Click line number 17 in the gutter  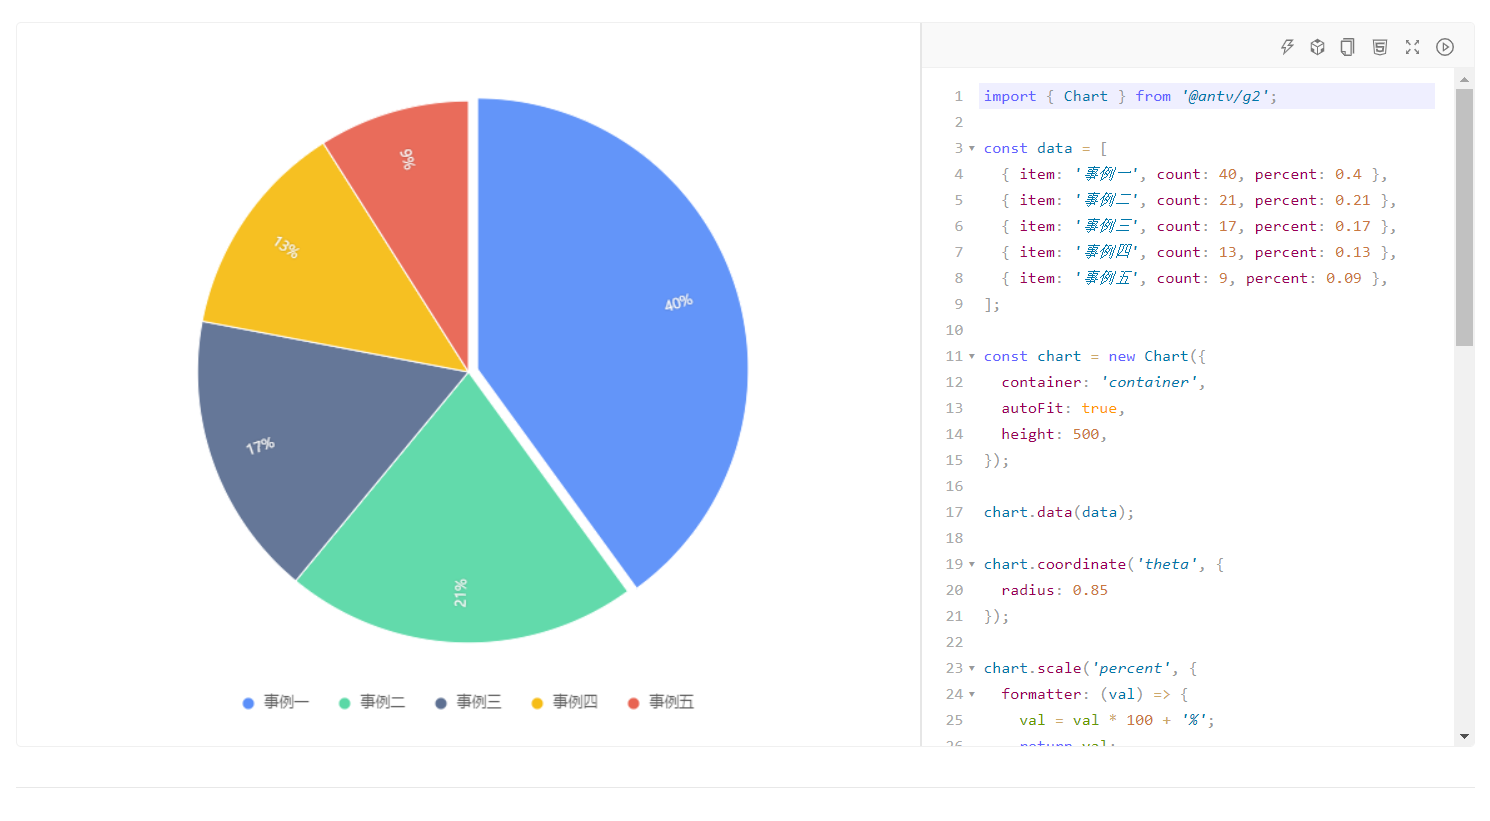pyautogui.click(x=954, y=512)
